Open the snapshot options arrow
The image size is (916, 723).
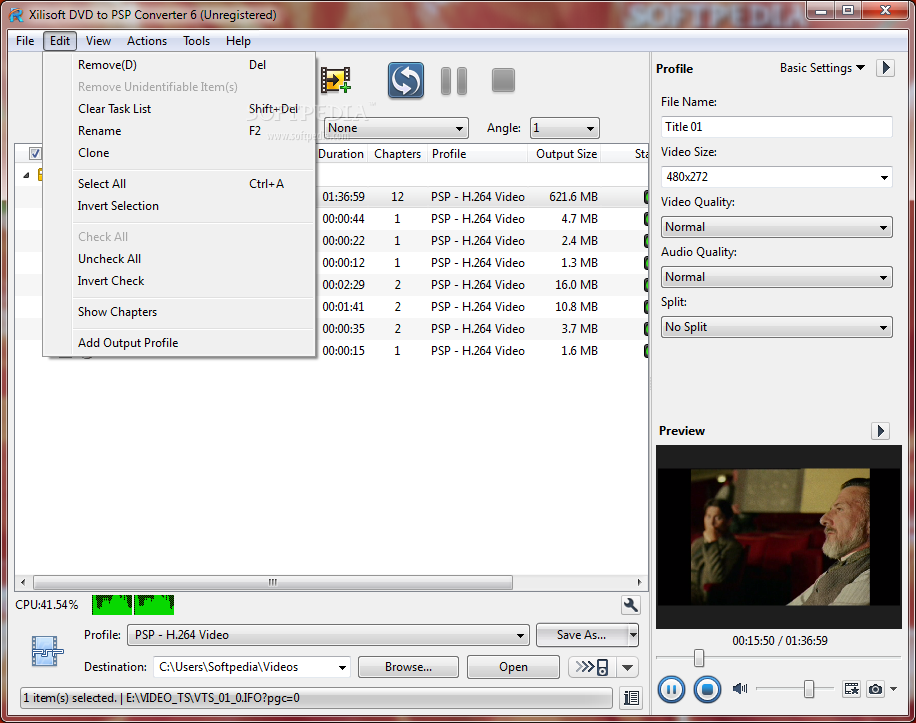click(894, 689)
